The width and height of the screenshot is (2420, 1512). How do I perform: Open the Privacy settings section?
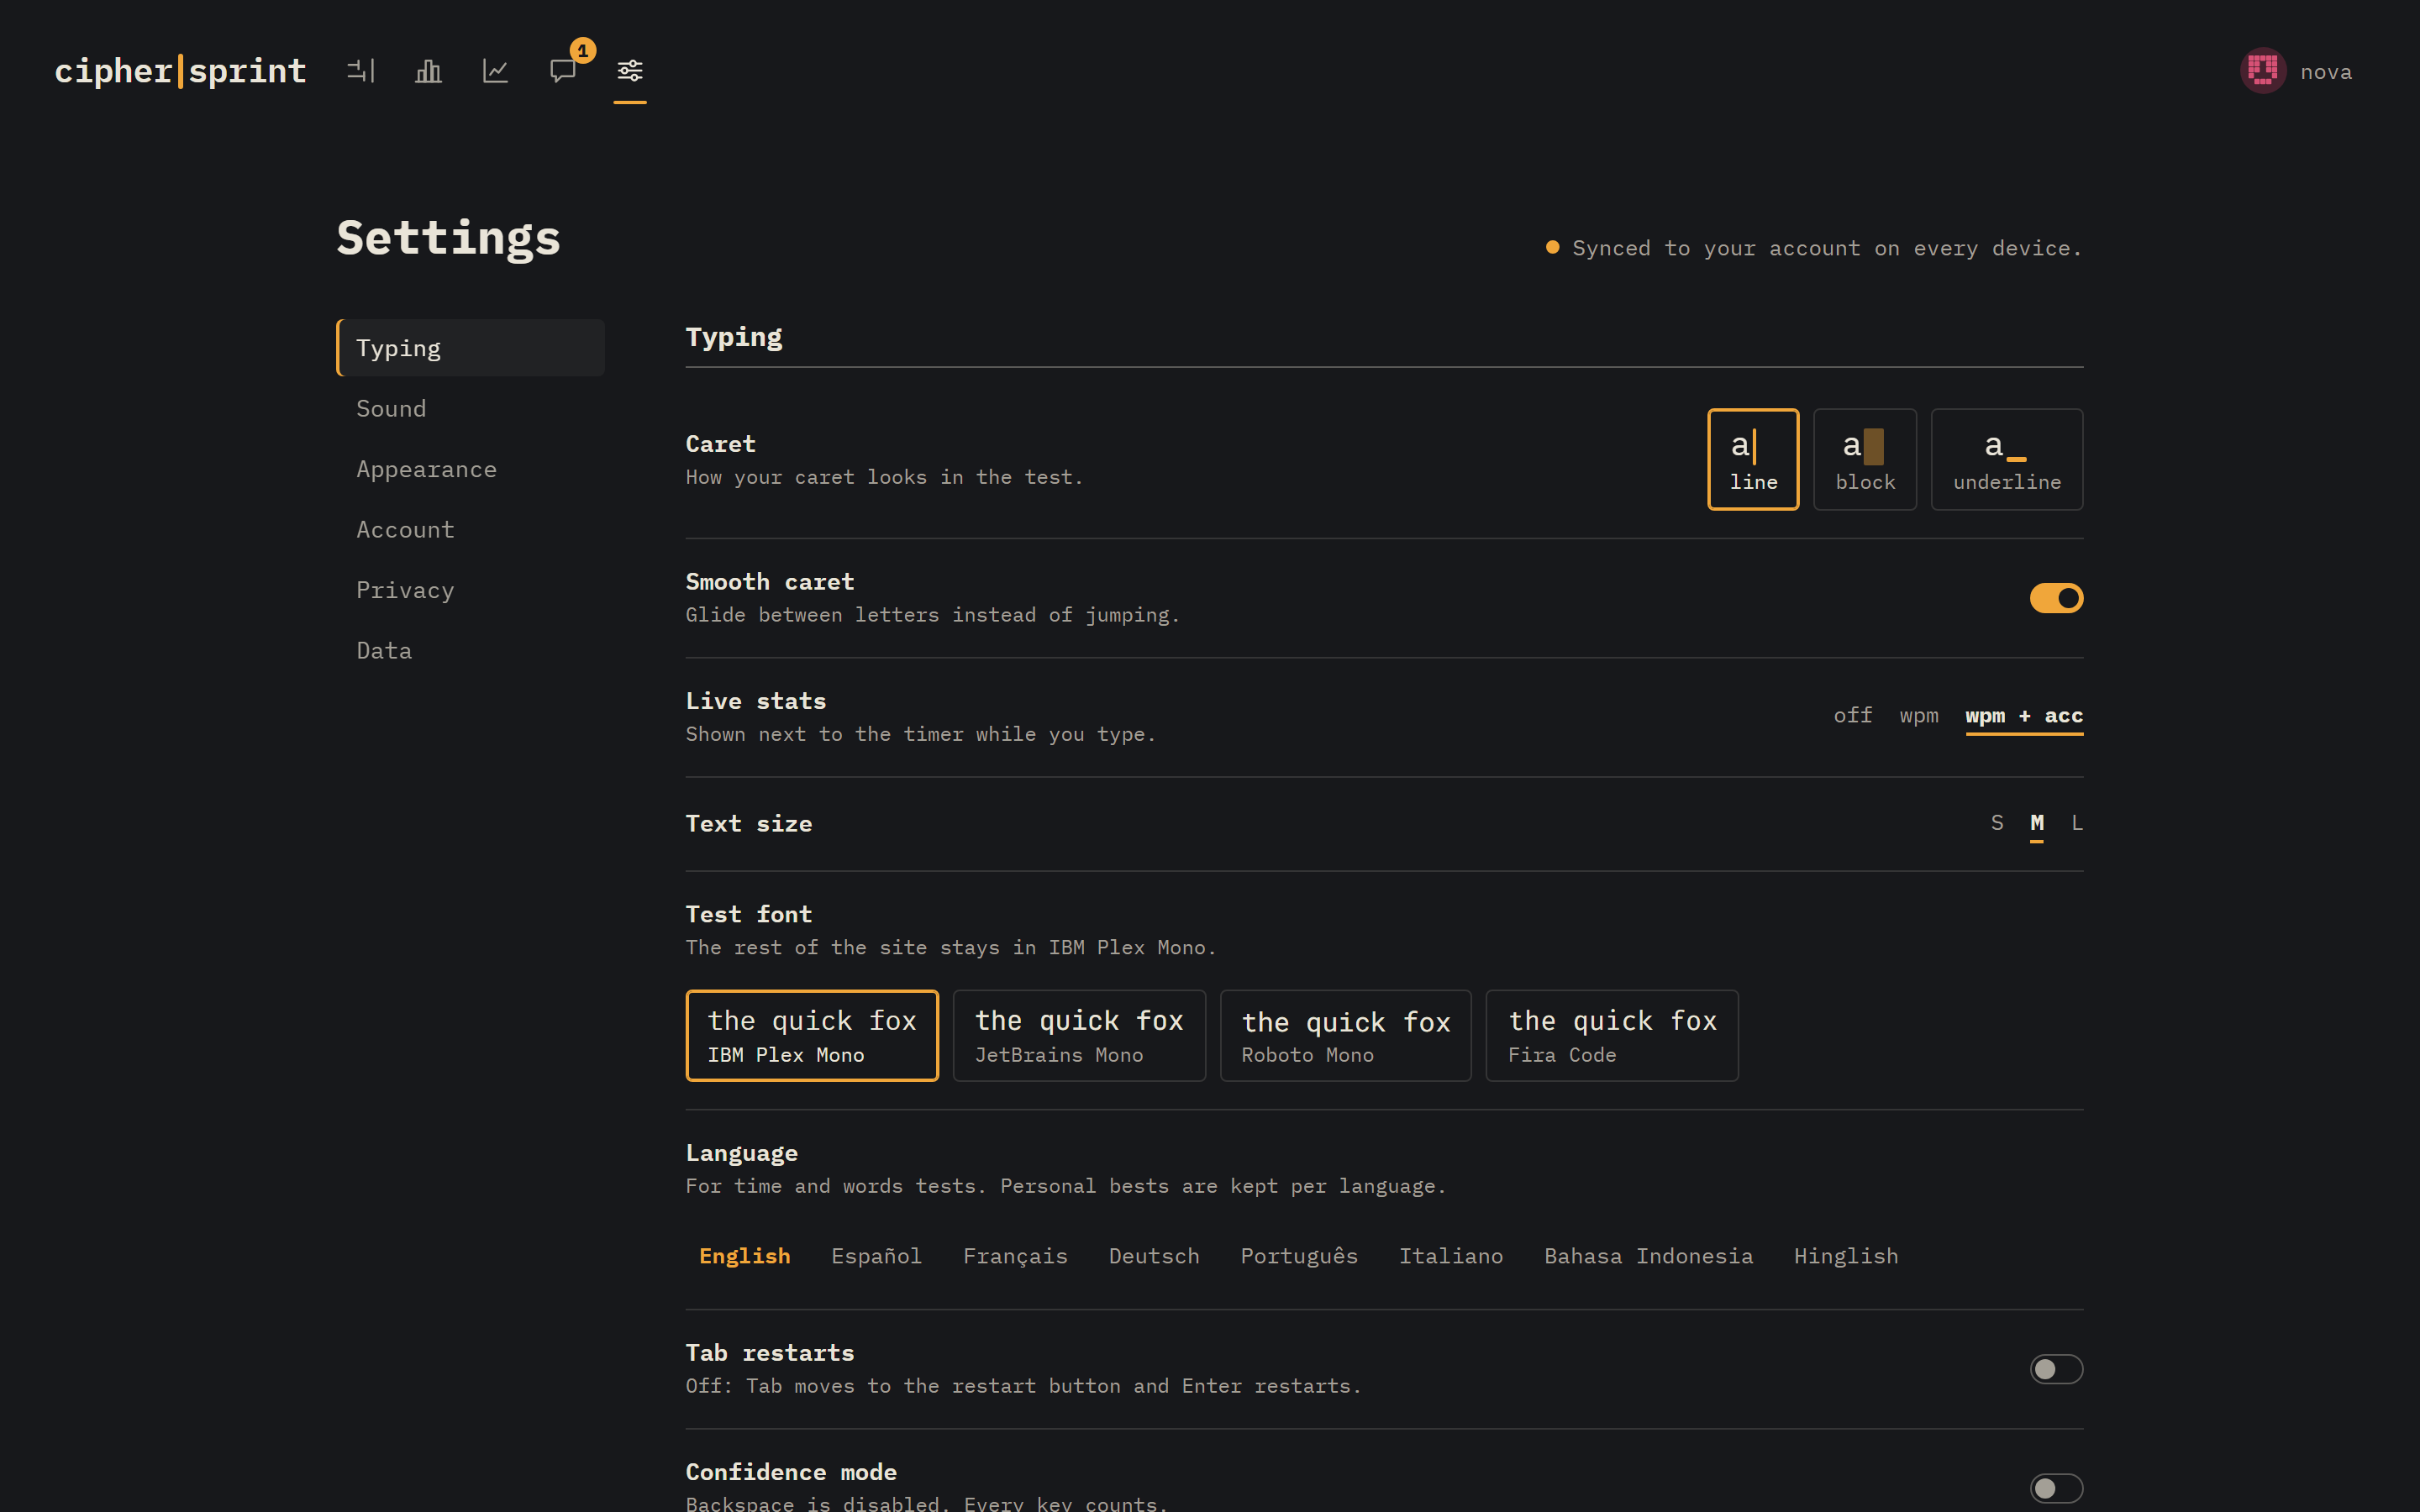pos(470,590)
